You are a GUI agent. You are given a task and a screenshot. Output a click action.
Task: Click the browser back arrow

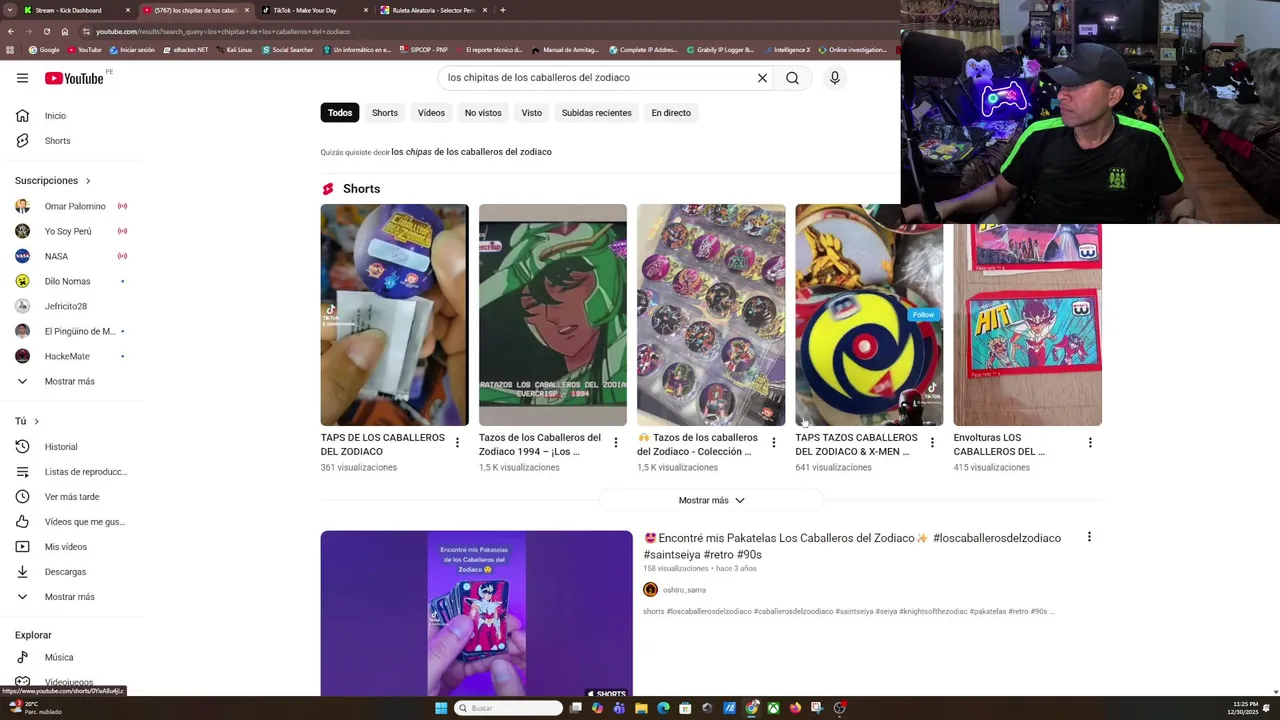[11, 31]
